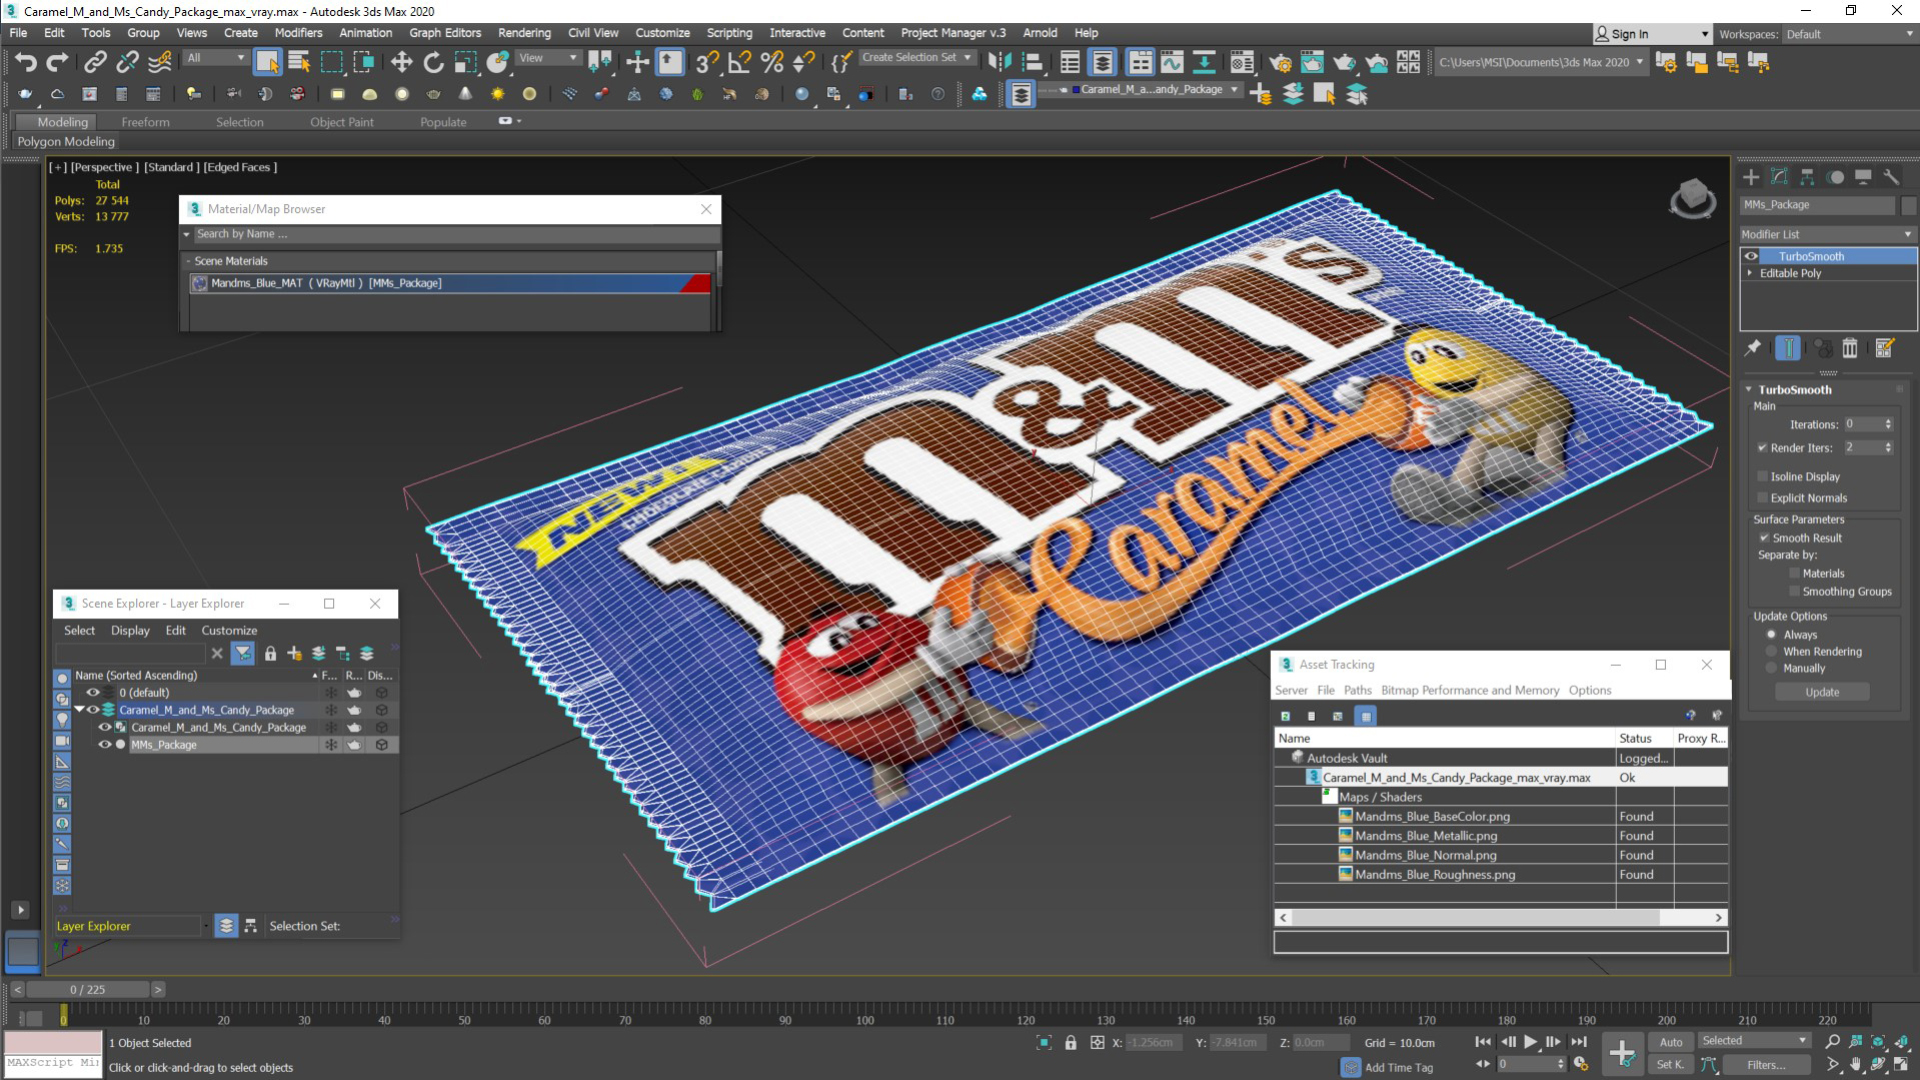Image resolution: width=1920 pixels, height=1080 pixels.
Task: Switch to the Freeform ribbon tab
Action: pos(145,122)
